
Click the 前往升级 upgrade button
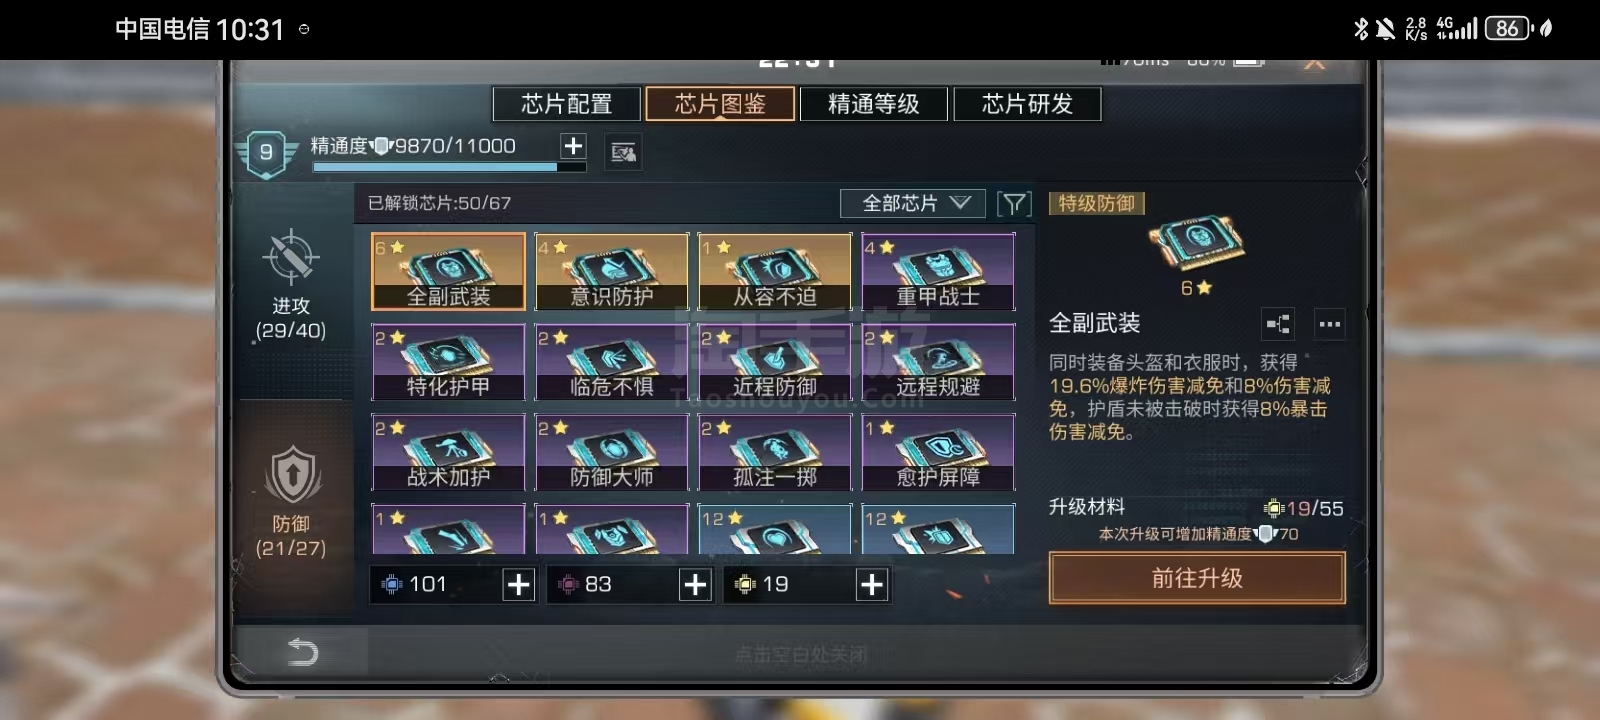tap(1197, 578)
